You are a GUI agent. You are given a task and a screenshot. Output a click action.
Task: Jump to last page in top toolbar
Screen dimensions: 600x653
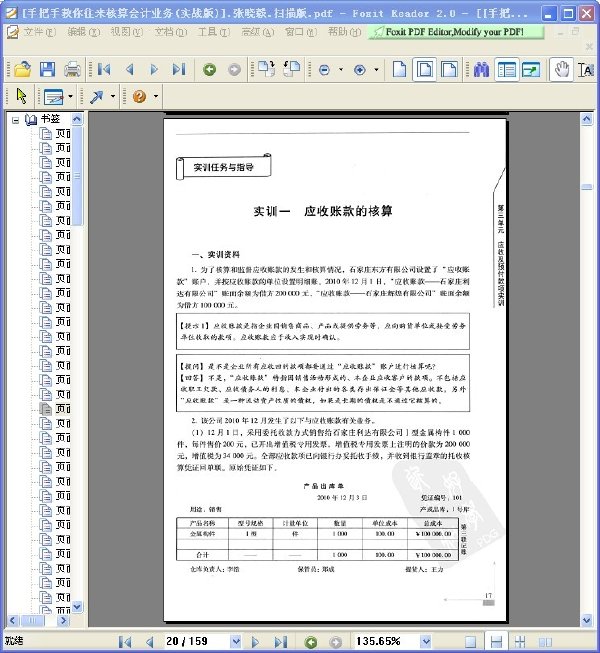pyautogui.click(x=179, y=69)
